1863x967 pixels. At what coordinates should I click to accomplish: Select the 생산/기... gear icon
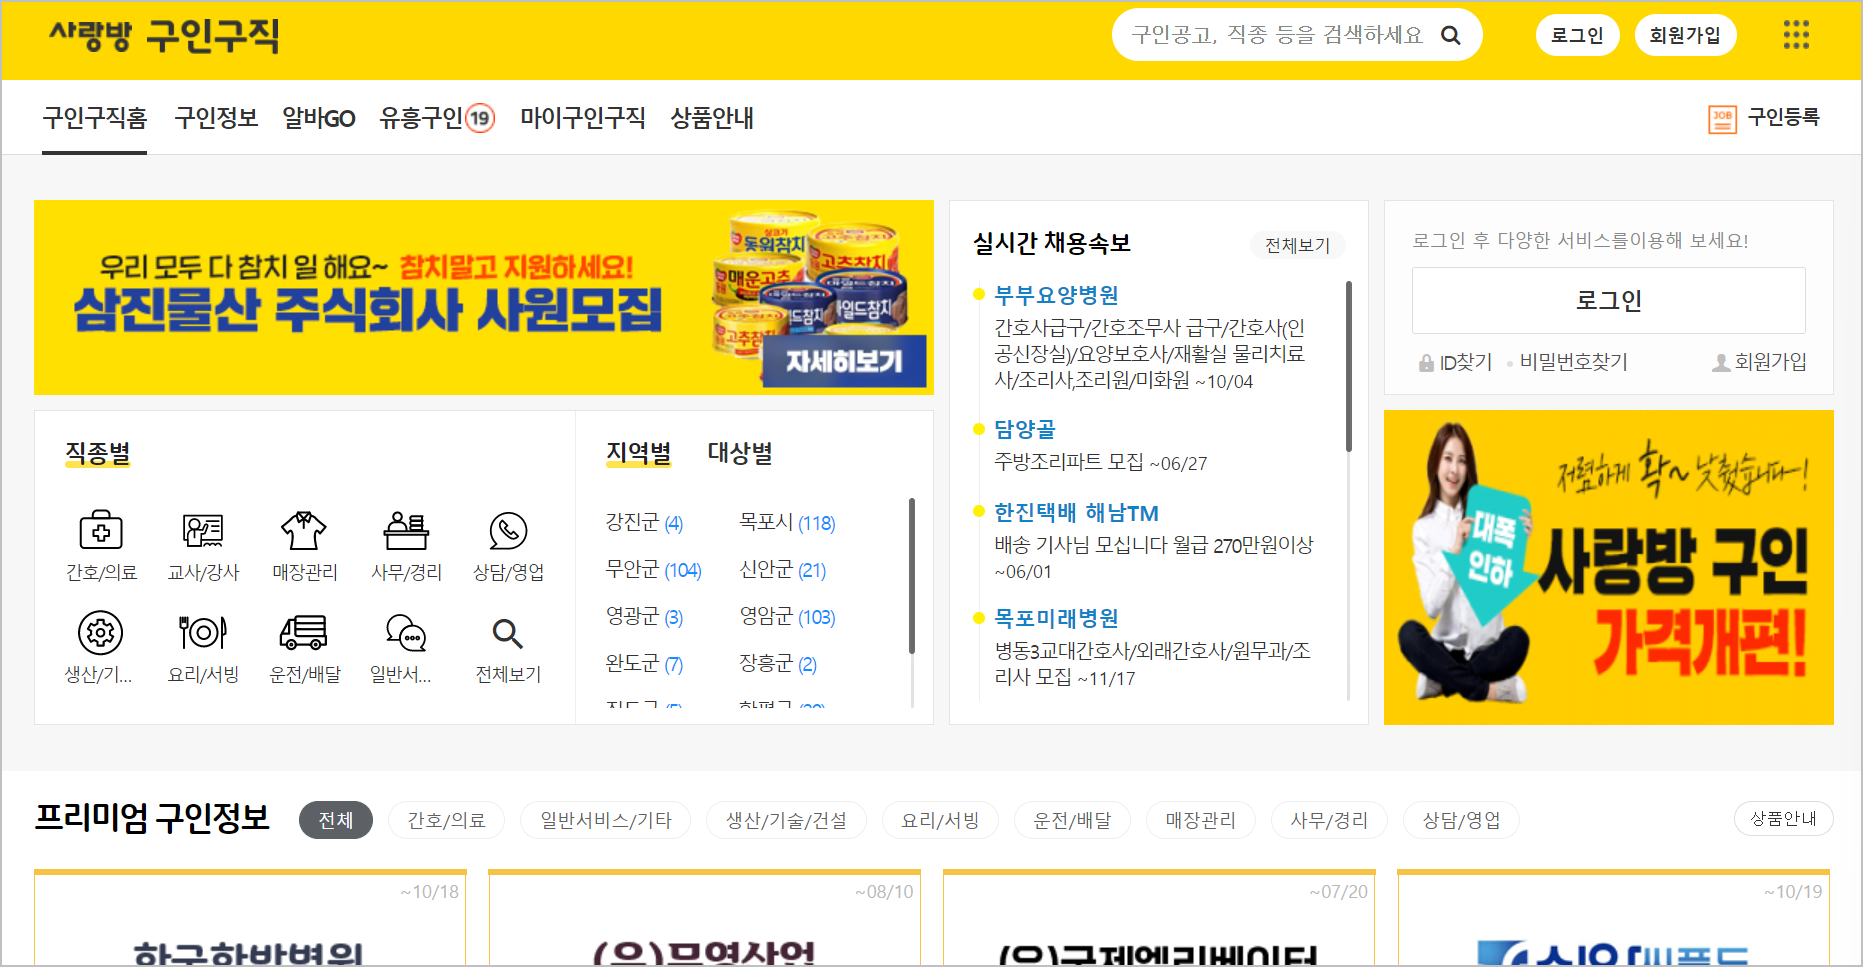(x=100, y=633)
